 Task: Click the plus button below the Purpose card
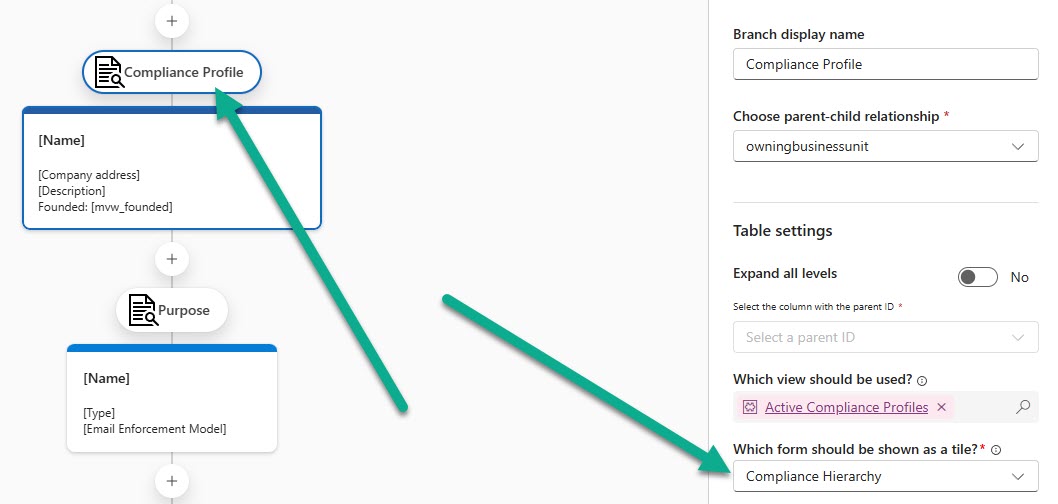[x=172, y=478]
